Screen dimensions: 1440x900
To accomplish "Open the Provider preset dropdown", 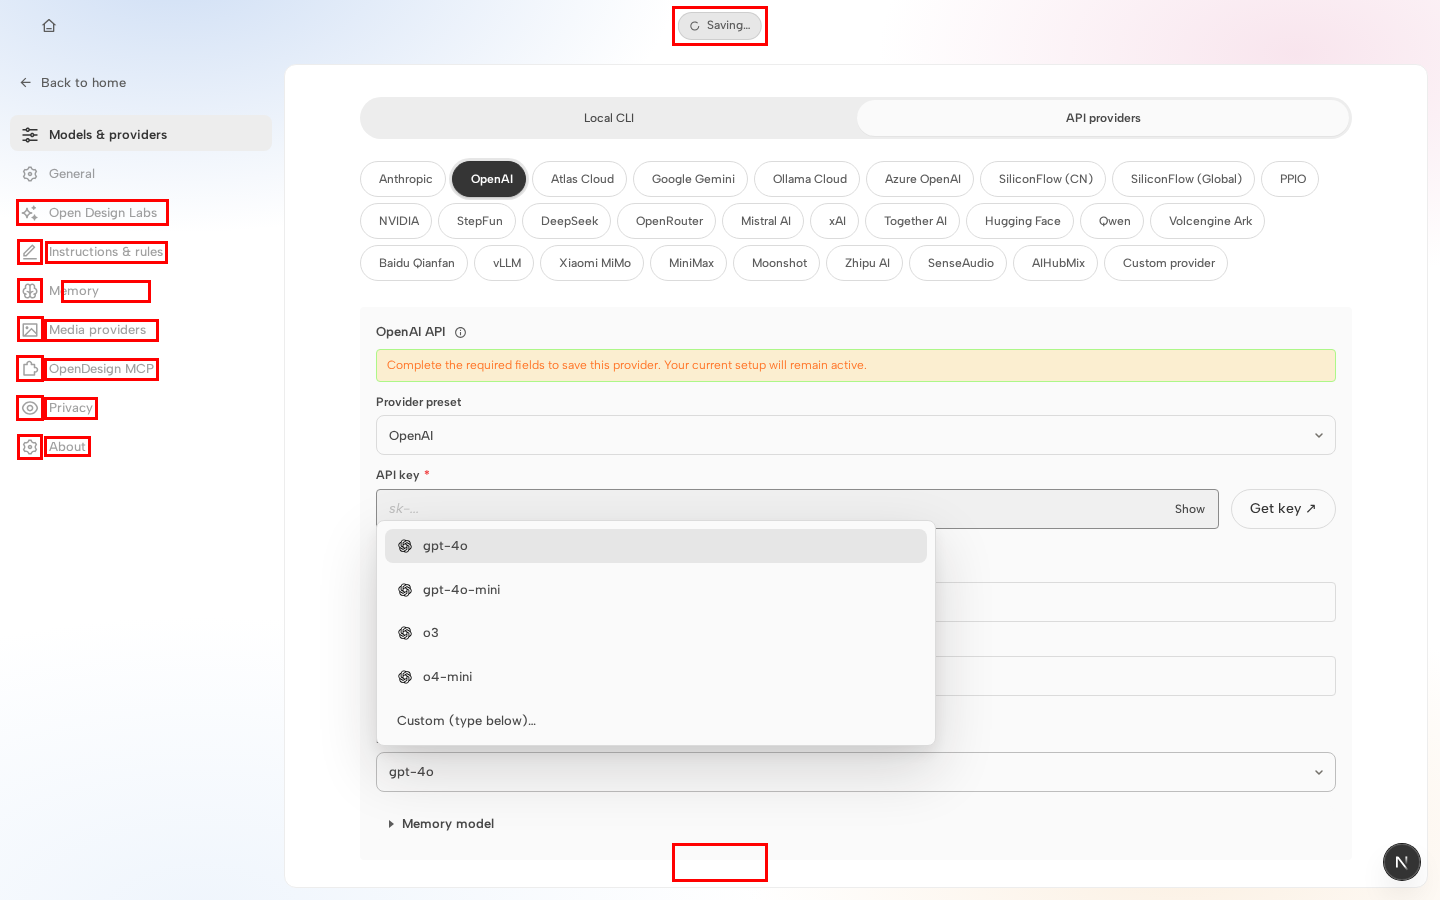I will pos(856,435).
